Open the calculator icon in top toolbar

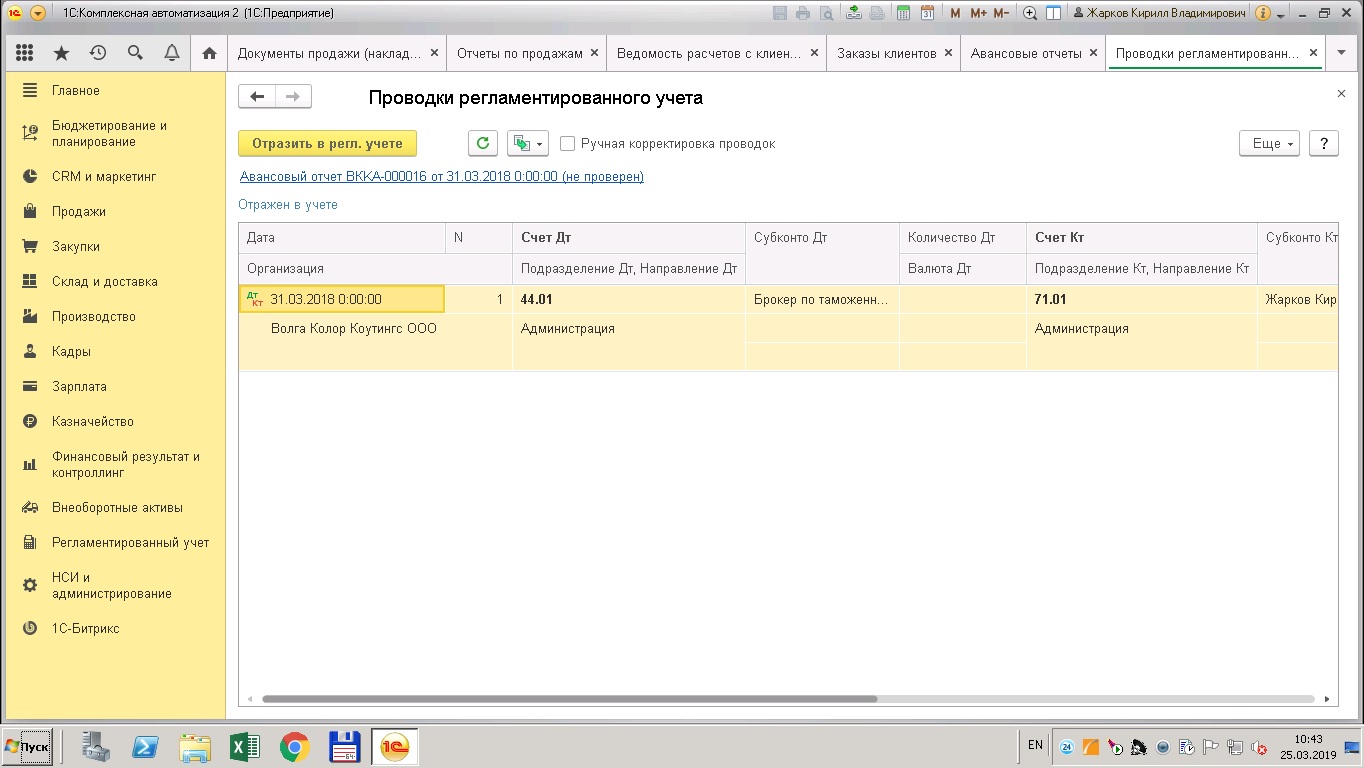[x=904, y=13]
